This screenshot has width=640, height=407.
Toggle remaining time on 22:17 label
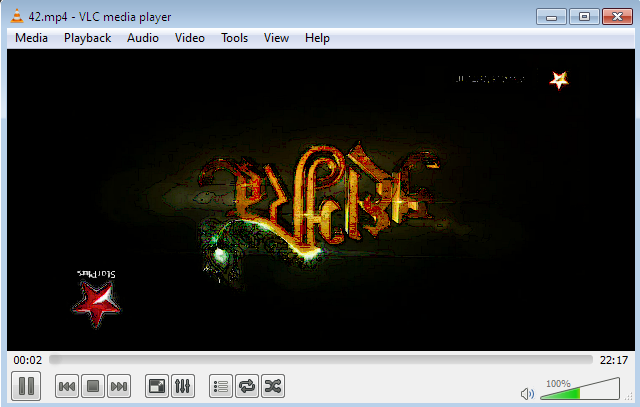click(x=613, y=360)
